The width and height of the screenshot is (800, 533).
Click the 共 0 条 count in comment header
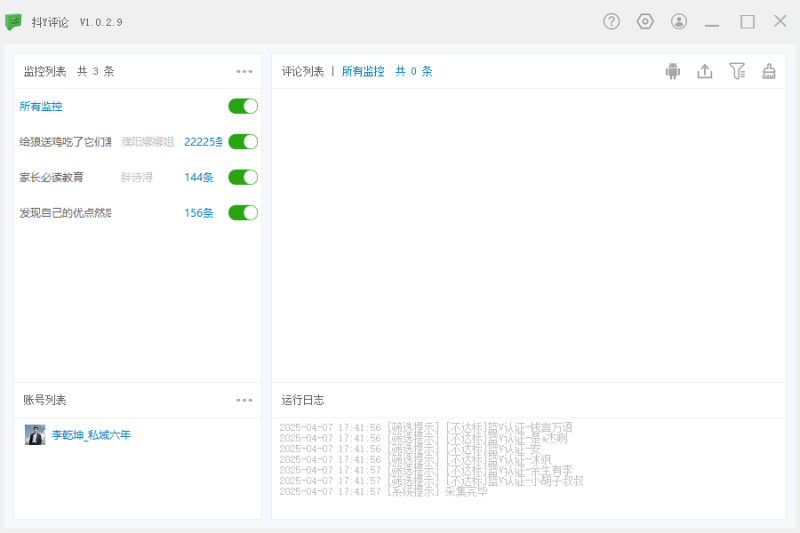[x=414, y=71]
